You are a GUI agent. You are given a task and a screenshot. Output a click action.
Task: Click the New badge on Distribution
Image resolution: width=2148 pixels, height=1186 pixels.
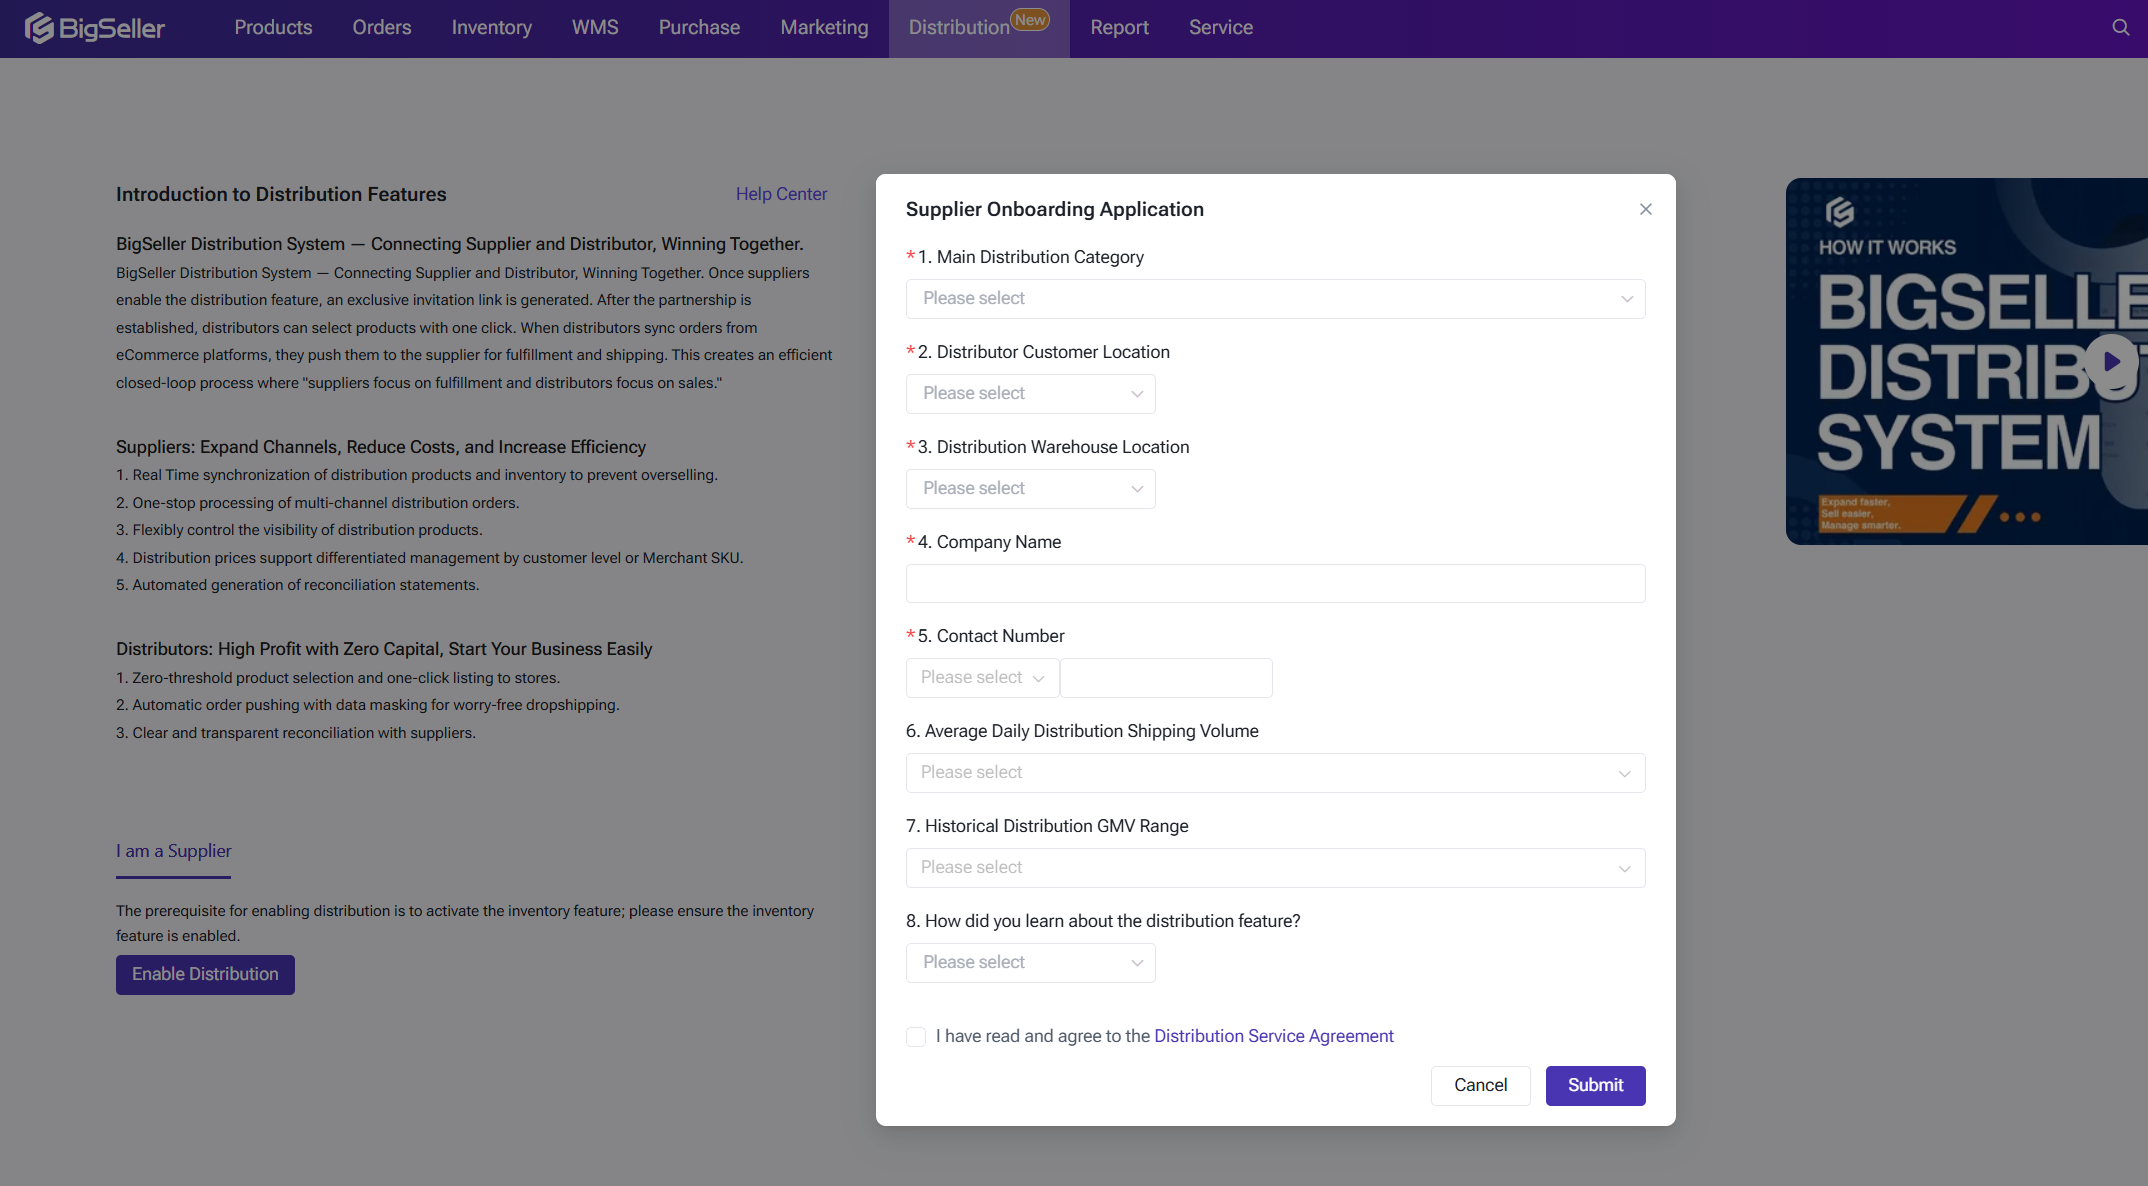(x=1030, y=19)
